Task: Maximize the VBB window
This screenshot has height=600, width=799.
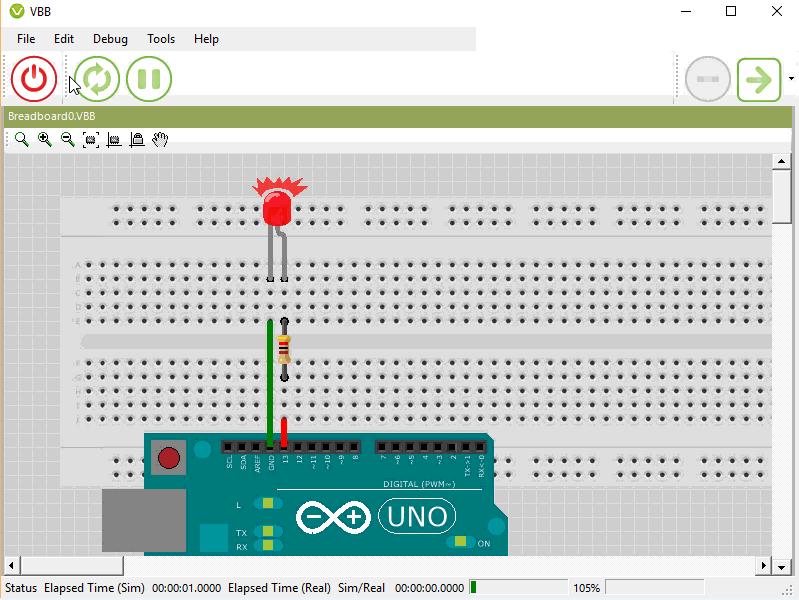Action: coord(731,11)
